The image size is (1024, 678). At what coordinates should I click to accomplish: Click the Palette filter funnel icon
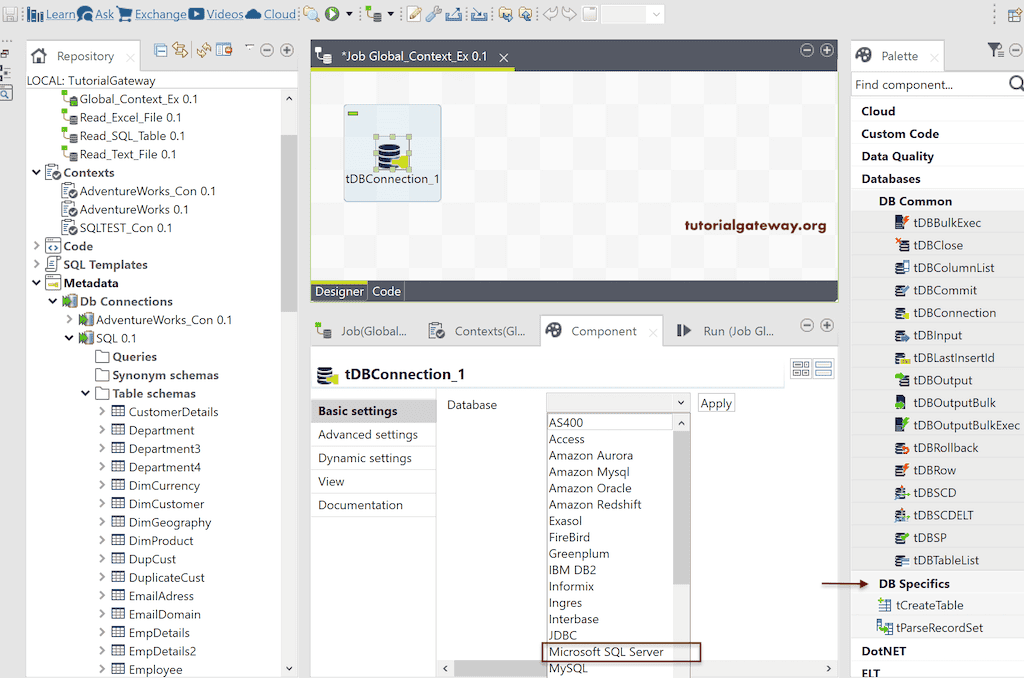996,49
